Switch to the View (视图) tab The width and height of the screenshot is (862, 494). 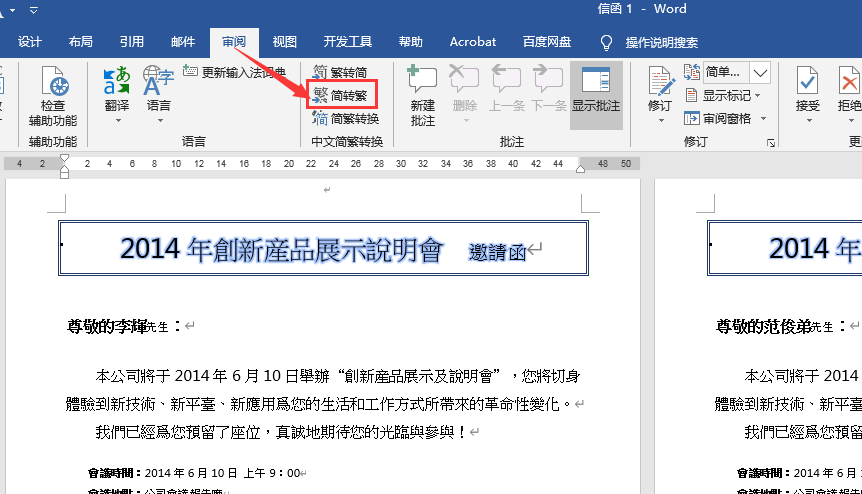click(x=285, y=42)
